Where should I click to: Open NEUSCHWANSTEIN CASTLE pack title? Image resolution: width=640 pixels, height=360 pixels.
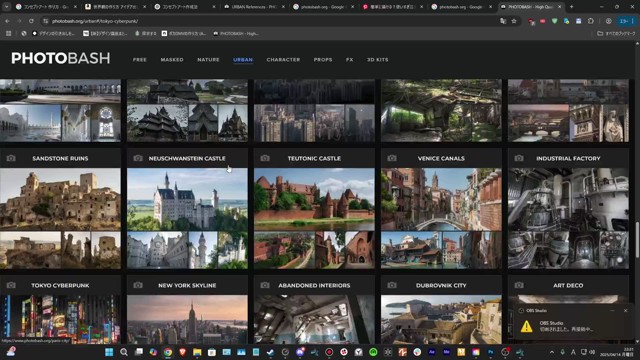pyautogui.click(x=187, y=158)
